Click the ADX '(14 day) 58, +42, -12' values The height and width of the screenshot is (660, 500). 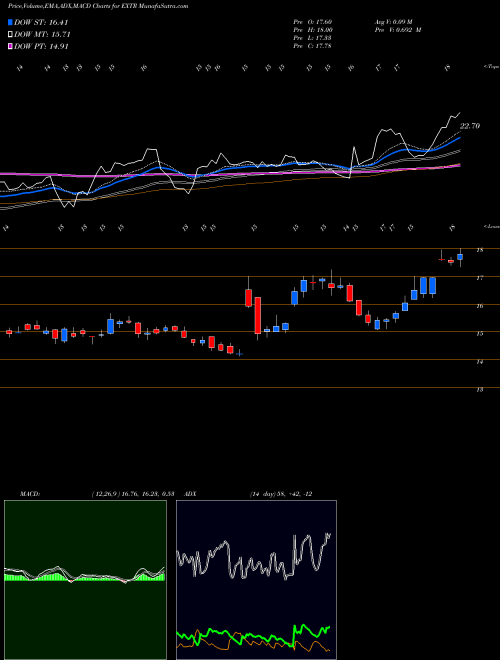pos(280,494)
